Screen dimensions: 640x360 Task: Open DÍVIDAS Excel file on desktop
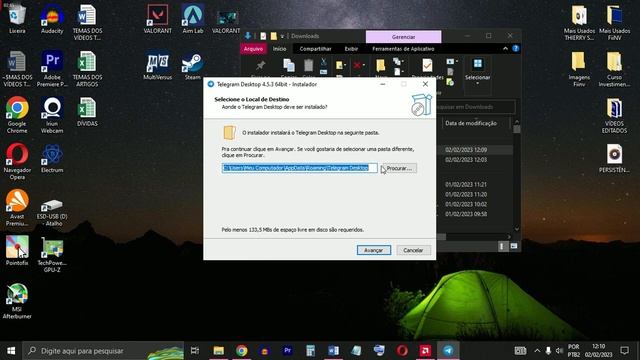click(x=87, y=112)
